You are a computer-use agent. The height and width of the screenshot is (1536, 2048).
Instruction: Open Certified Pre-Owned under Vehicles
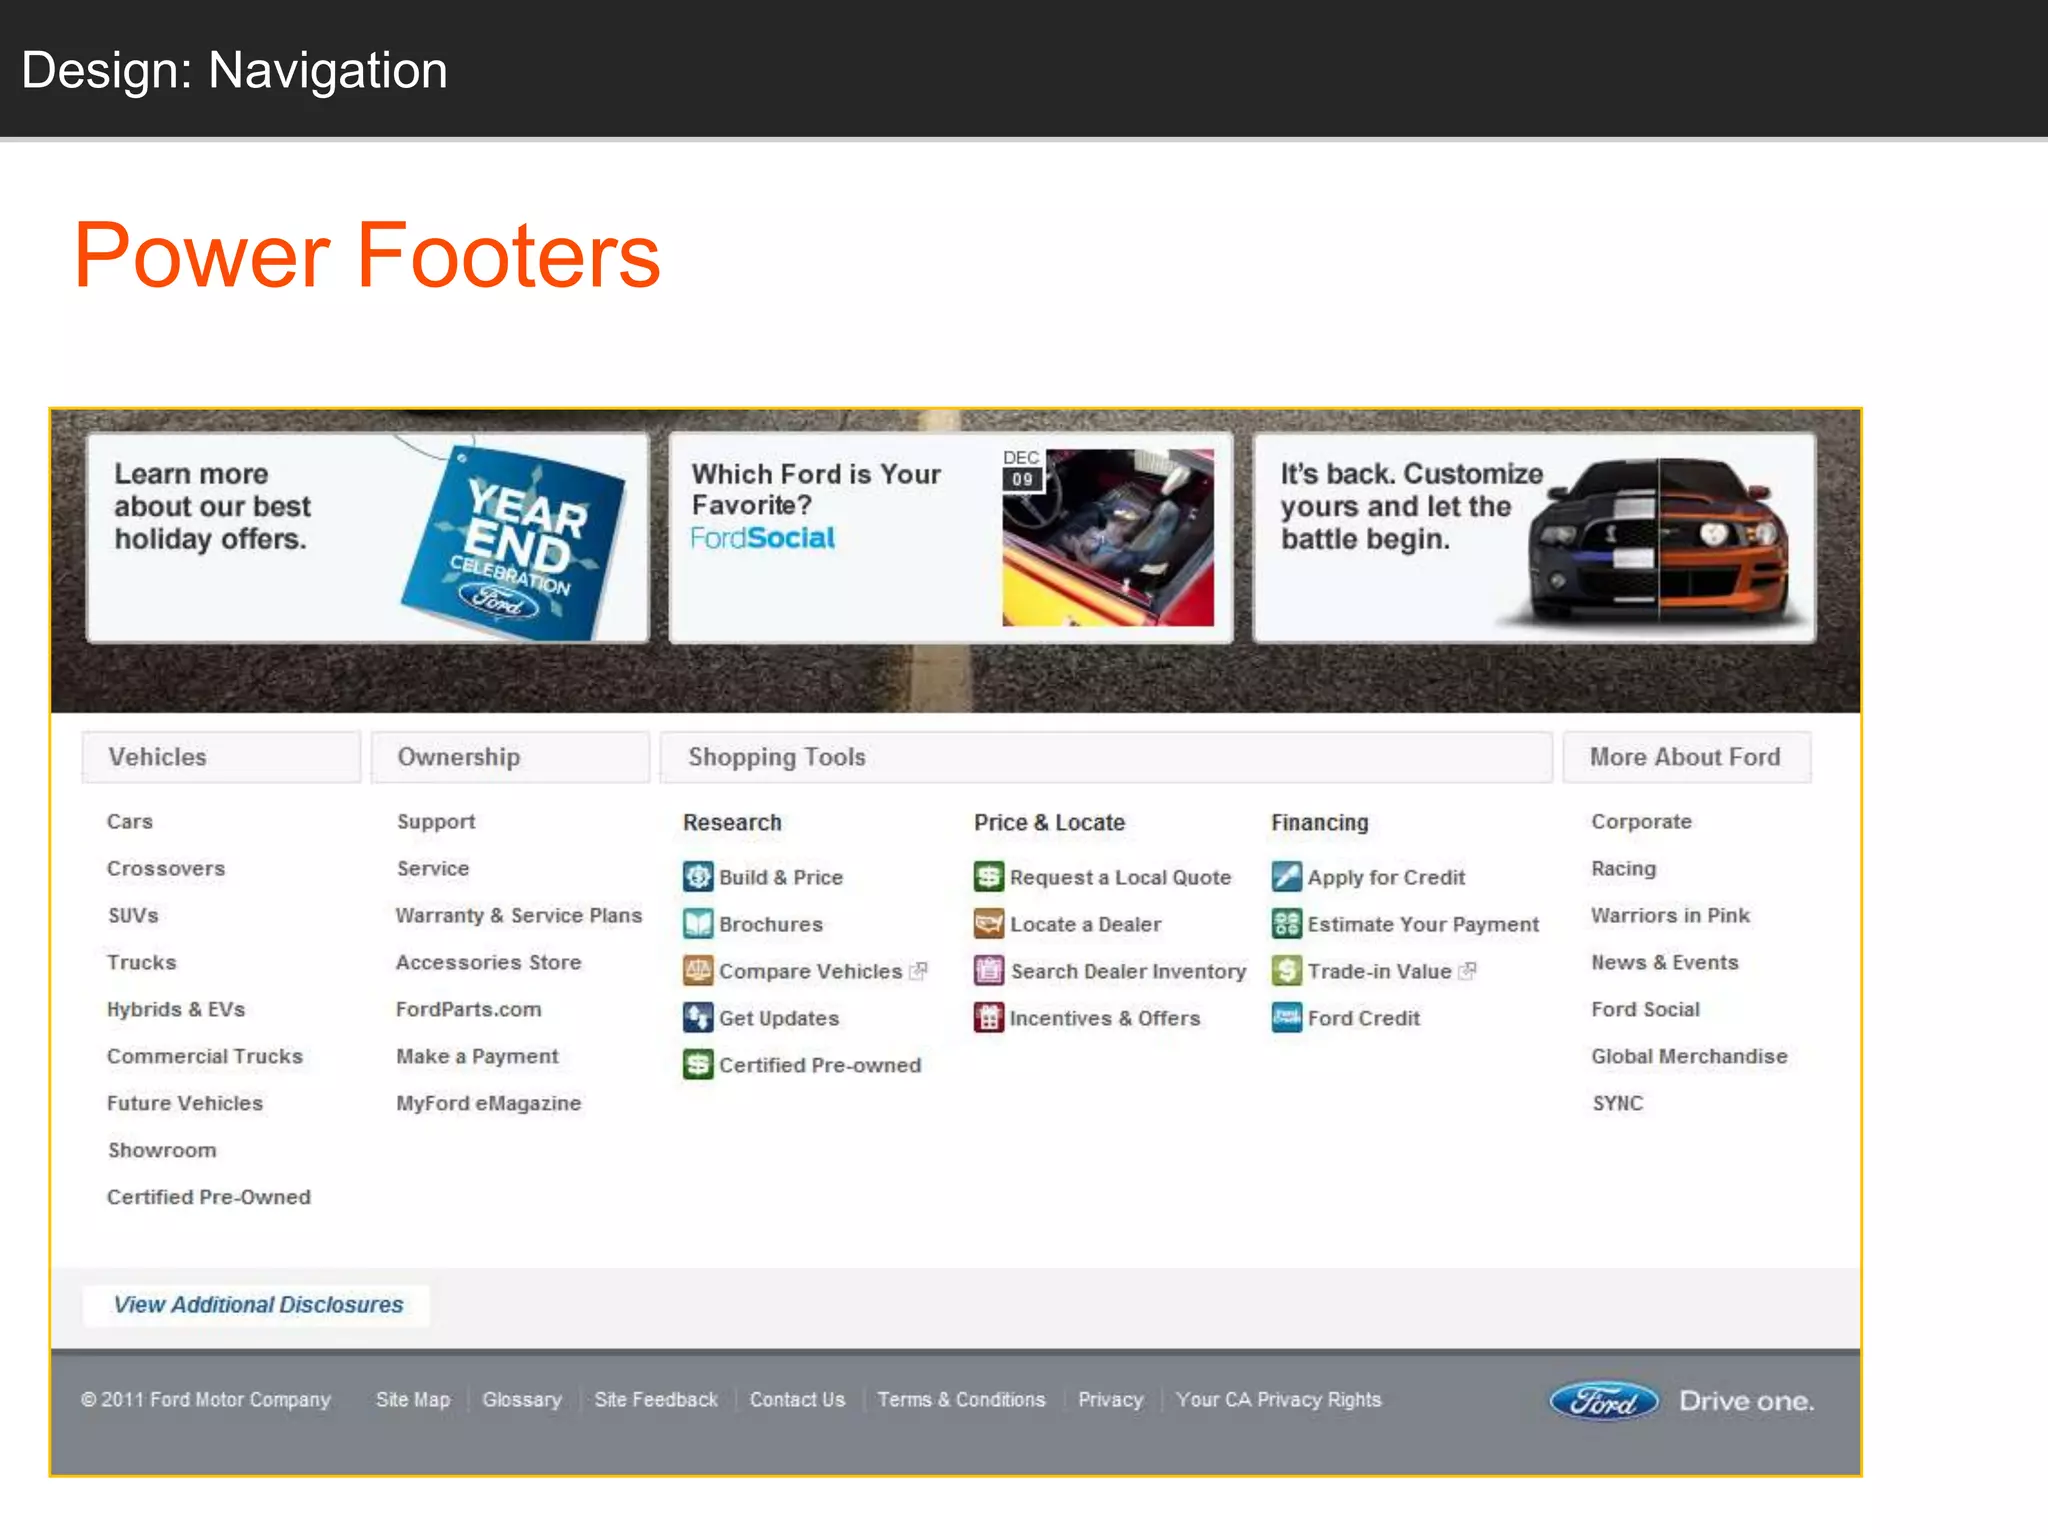(209, 1197)
